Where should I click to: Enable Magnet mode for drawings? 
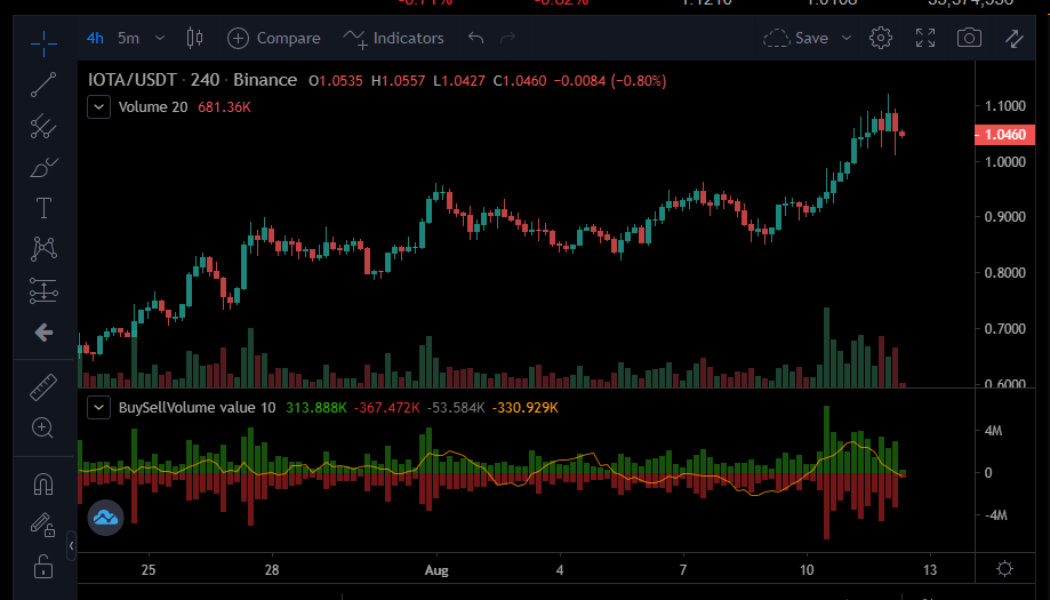[43, 483]
